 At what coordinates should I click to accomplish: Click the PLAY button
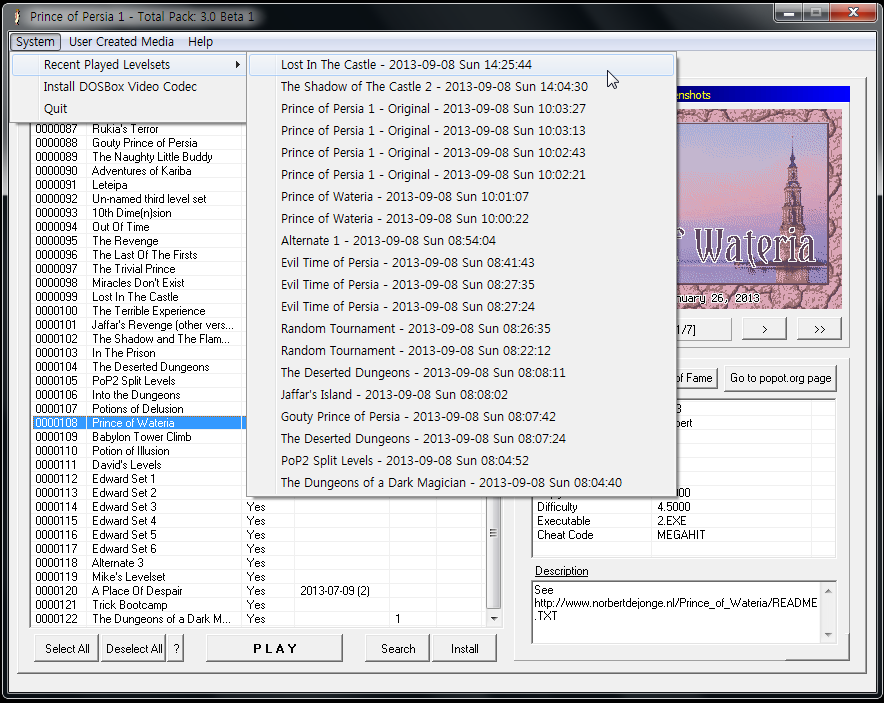coord(275,648)
